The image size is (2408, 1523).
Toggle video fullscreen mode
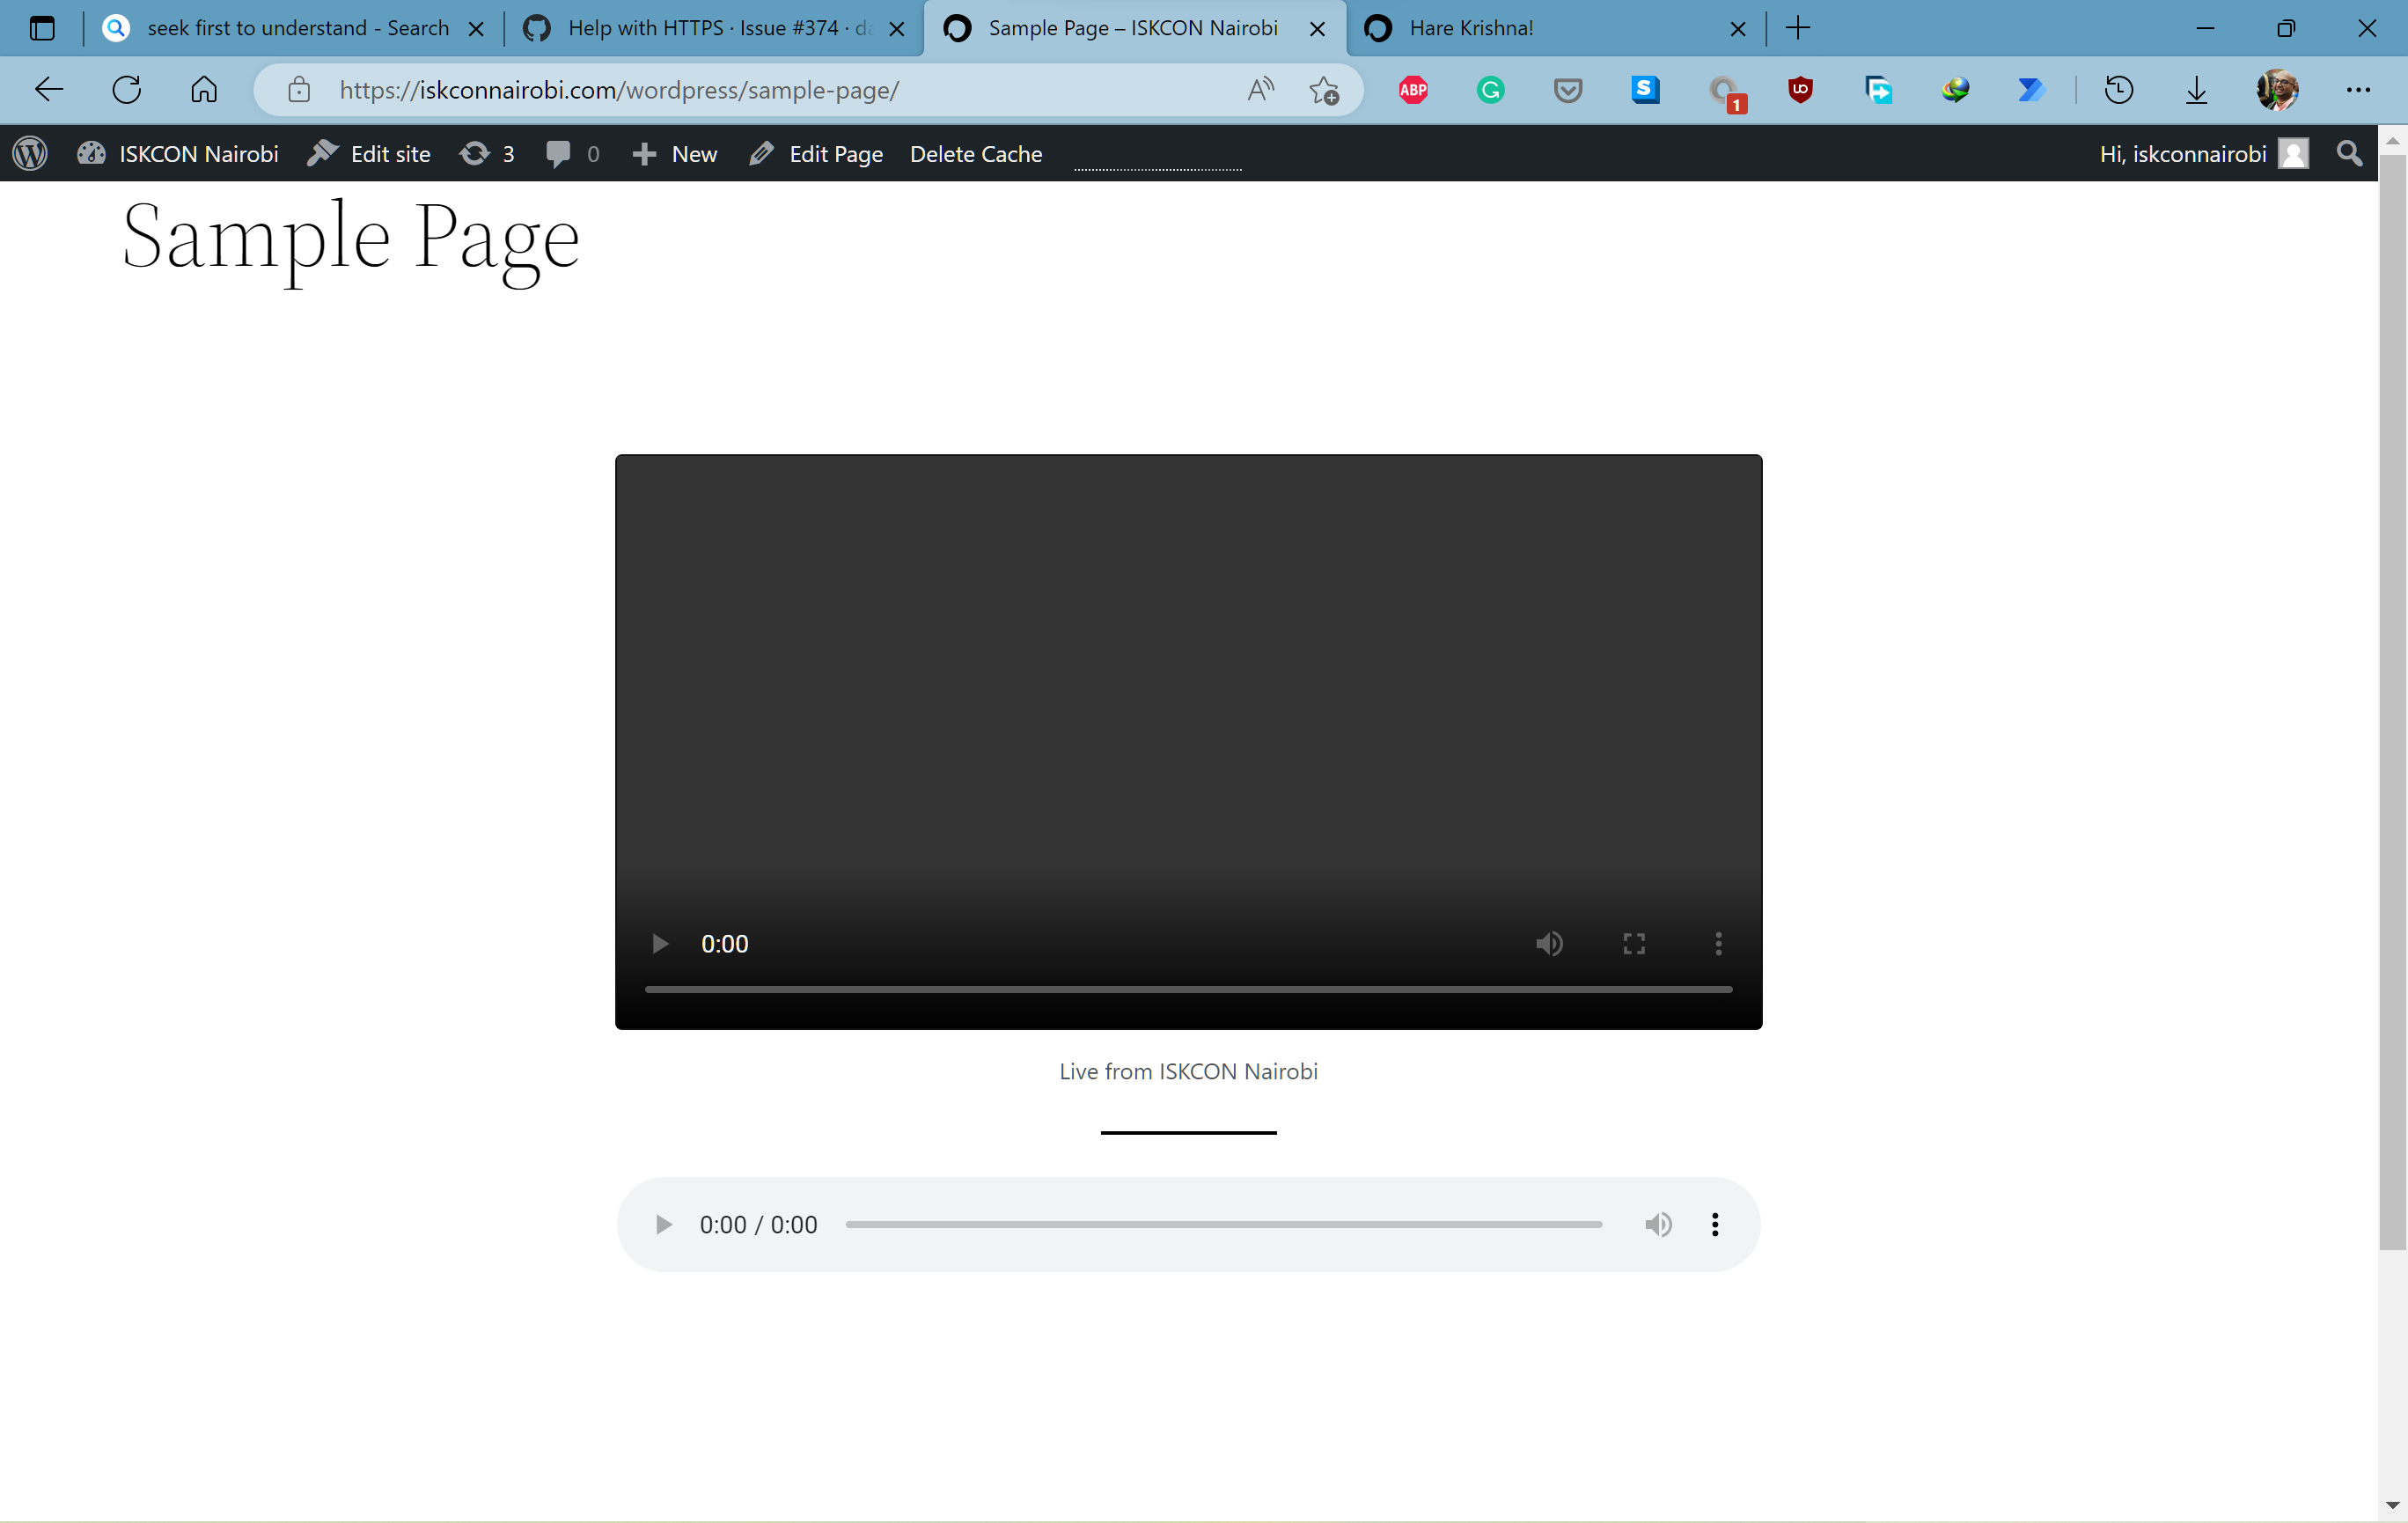point(1634,944)
